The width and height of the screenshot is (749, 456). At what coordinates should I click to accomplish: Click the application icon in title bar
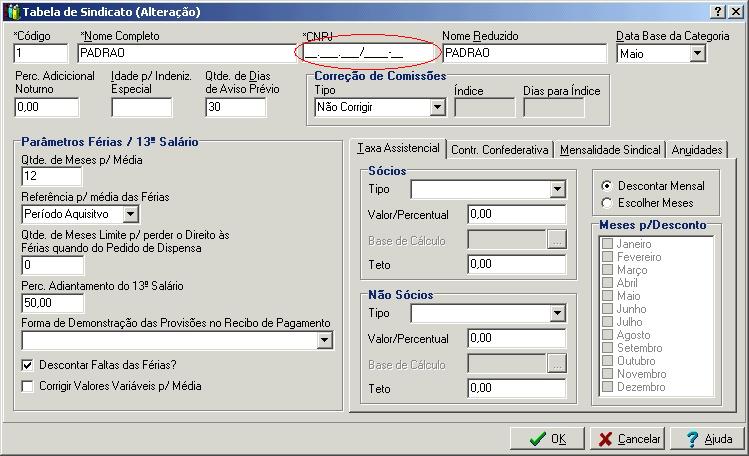tap(13, 11)
